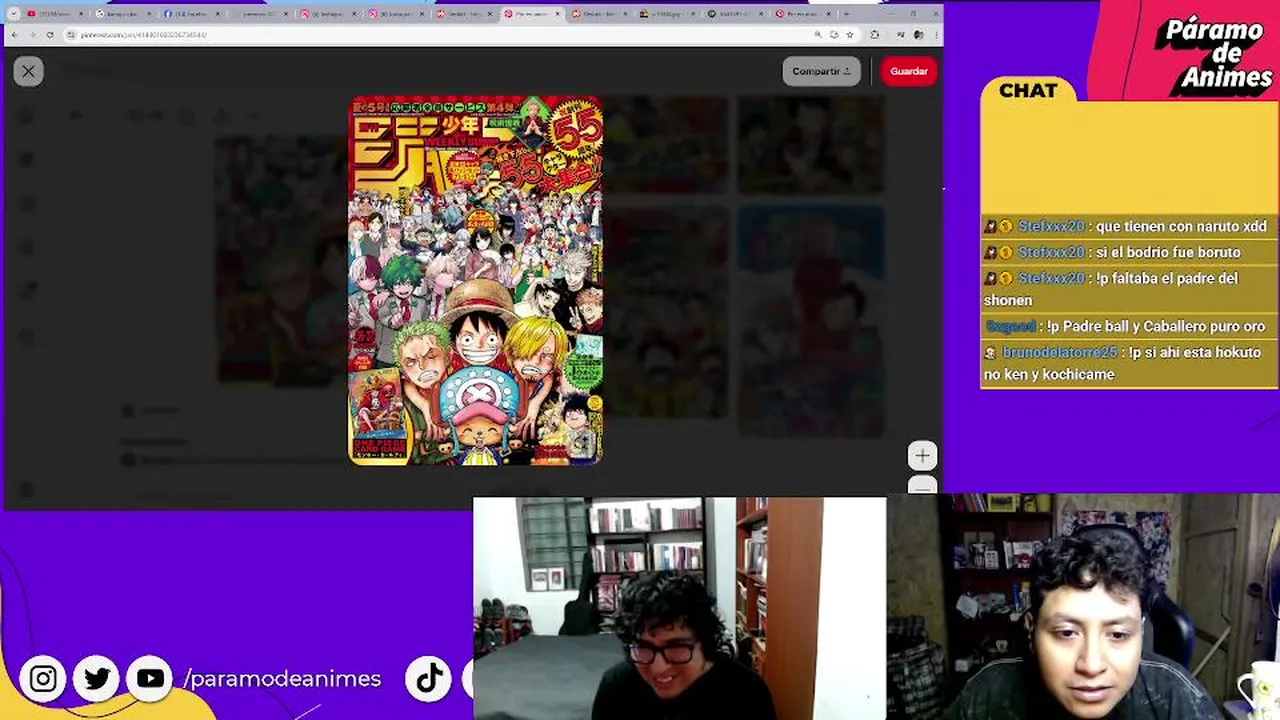
Task: Click the /paramodeanimes handle text
Action: (x=282, y=678)
